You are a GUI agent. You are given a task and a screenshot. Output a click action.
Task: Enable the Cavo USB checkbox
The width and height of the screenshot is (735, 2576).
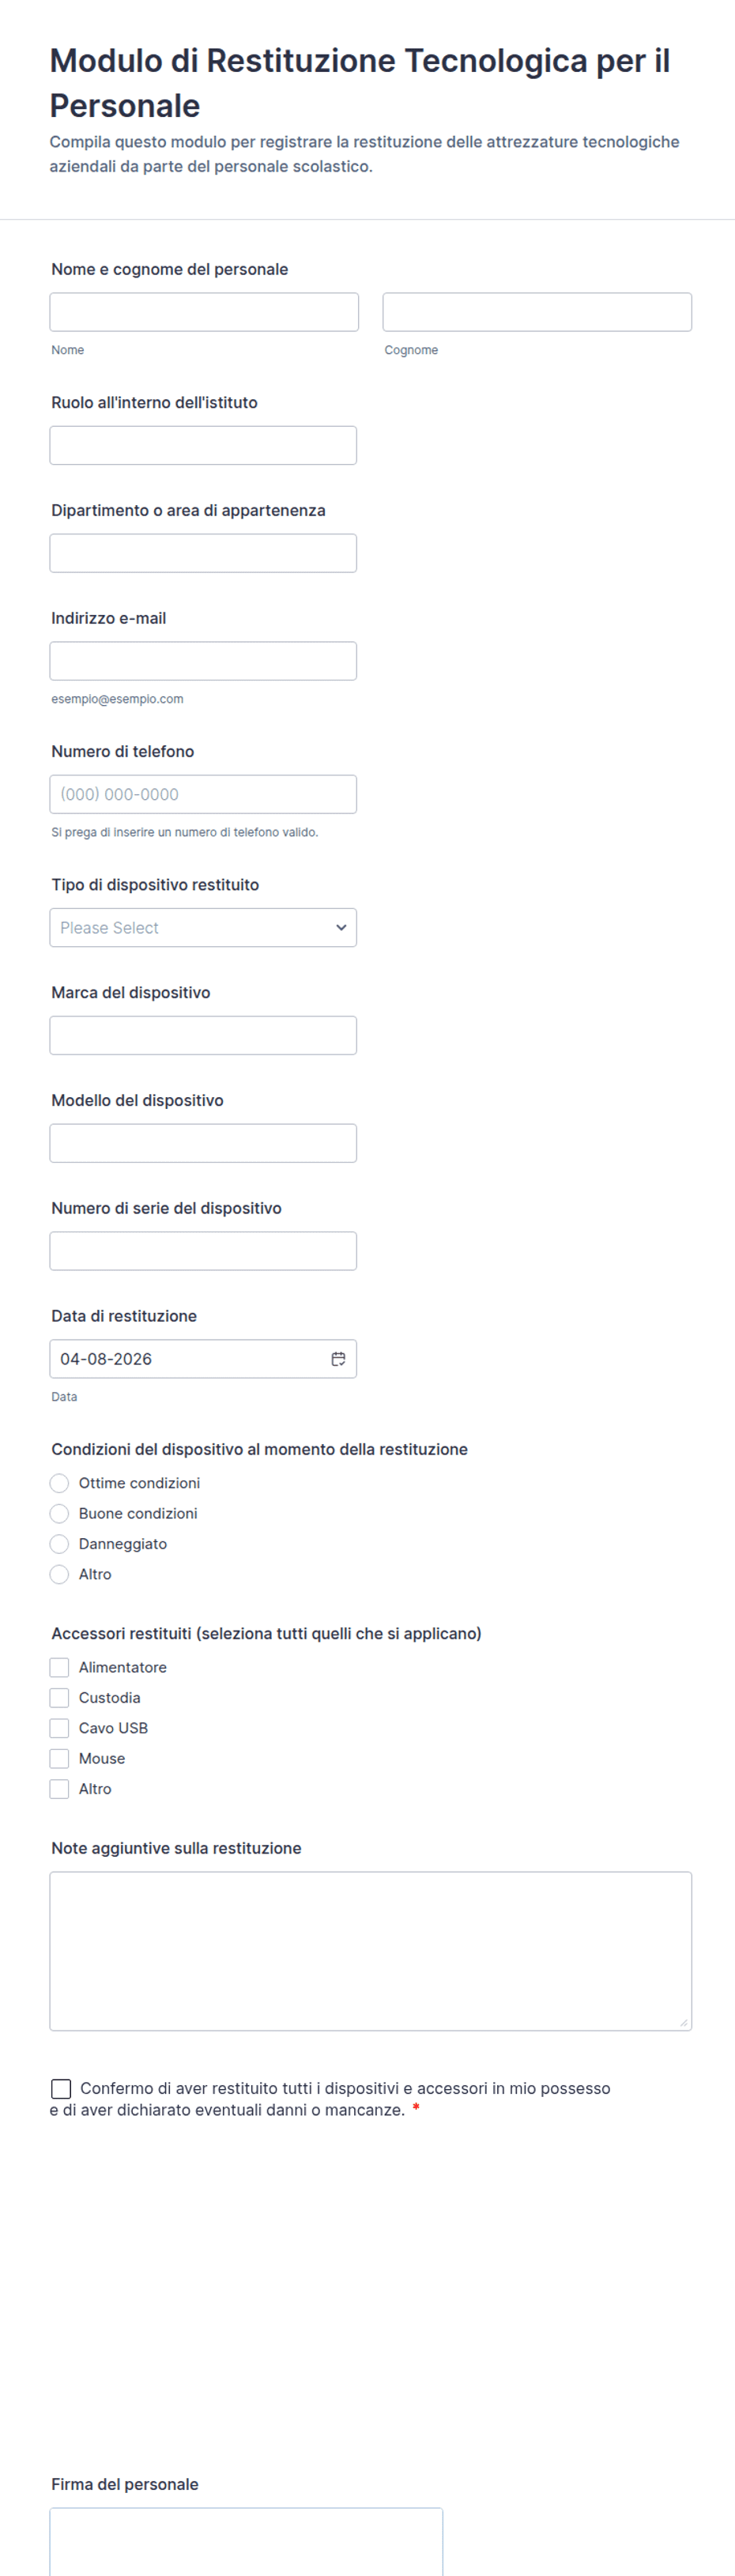[x=60, y=1728]
